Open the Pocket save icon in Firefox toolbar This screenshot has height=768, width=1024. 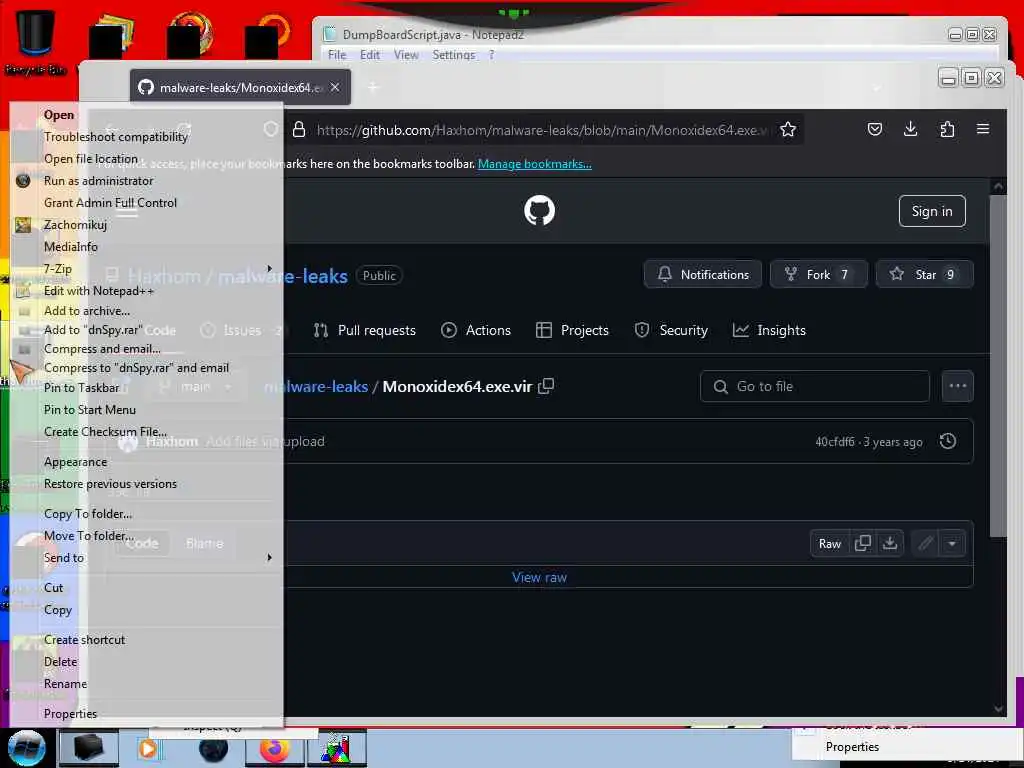coord(874,129)
